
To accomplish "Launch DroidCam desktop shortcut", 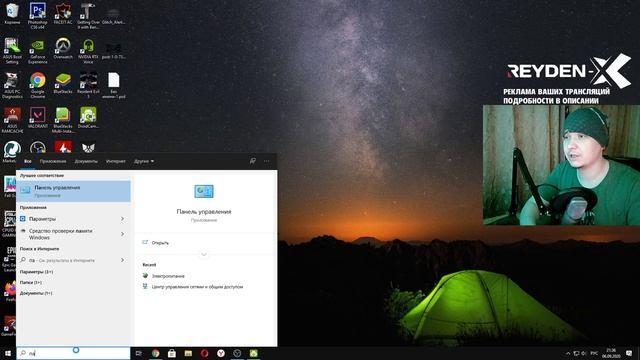I will pos(88,118).
